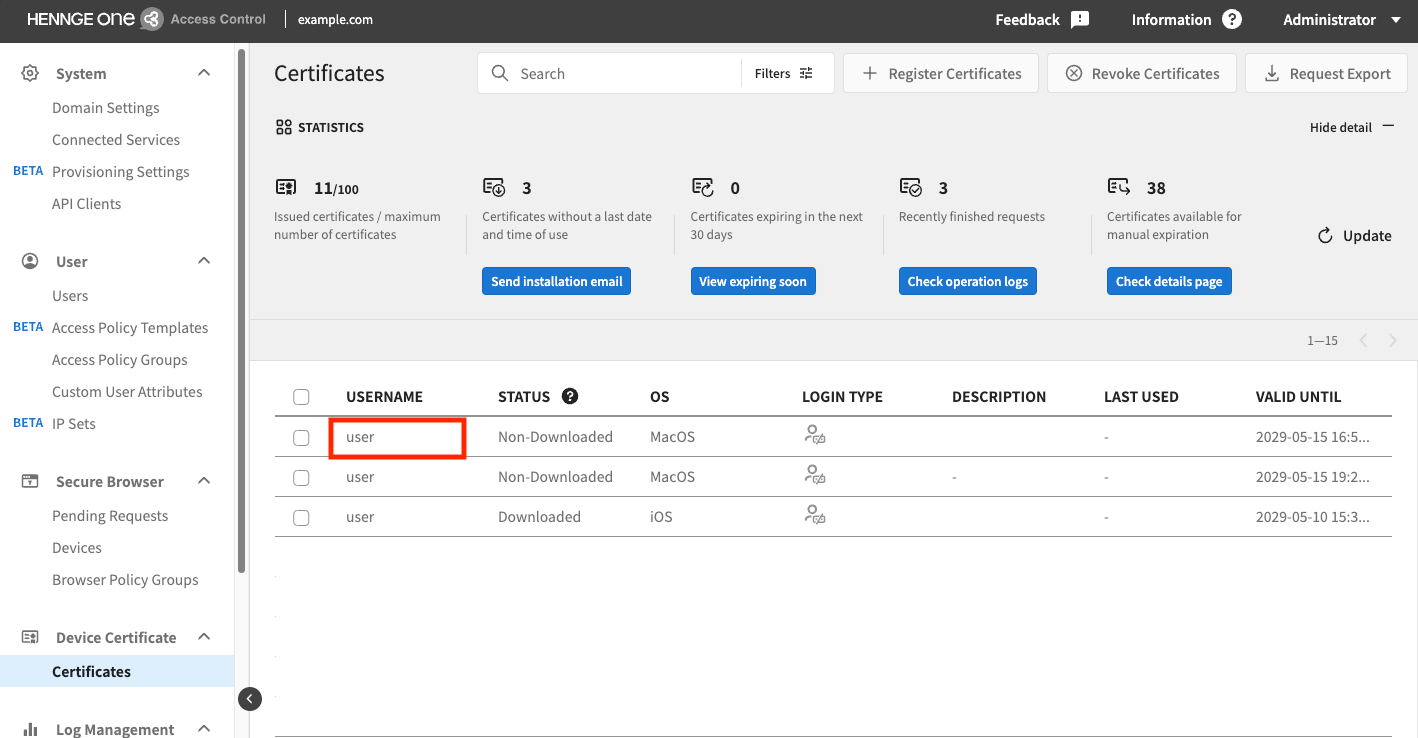Hide statistics detail panel
The width and height of the screenshot is (1418, 738).
(1351, 127)
